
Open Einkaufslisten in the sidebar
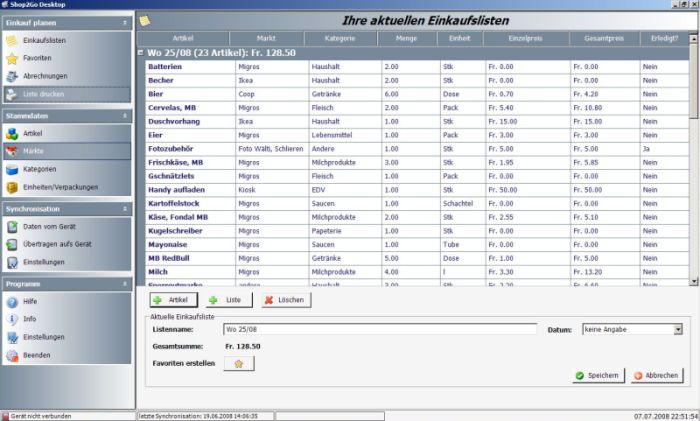click(44, 40)
